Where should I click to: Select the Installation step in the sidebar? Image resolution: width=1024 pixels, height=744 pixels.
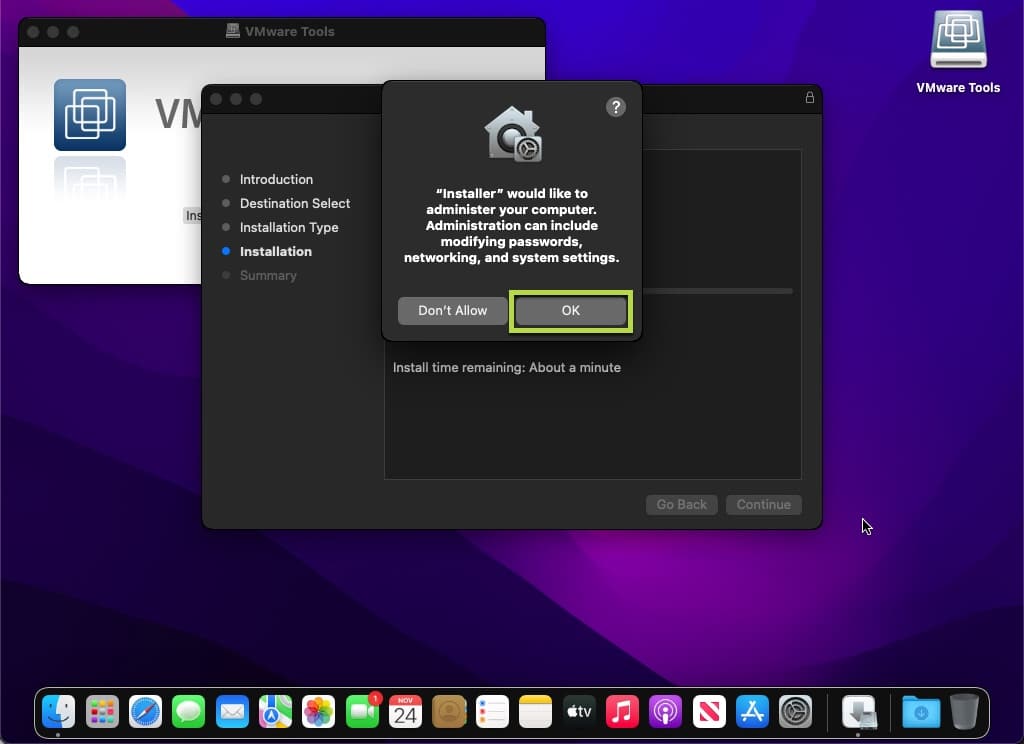click(x=276, y=251)
